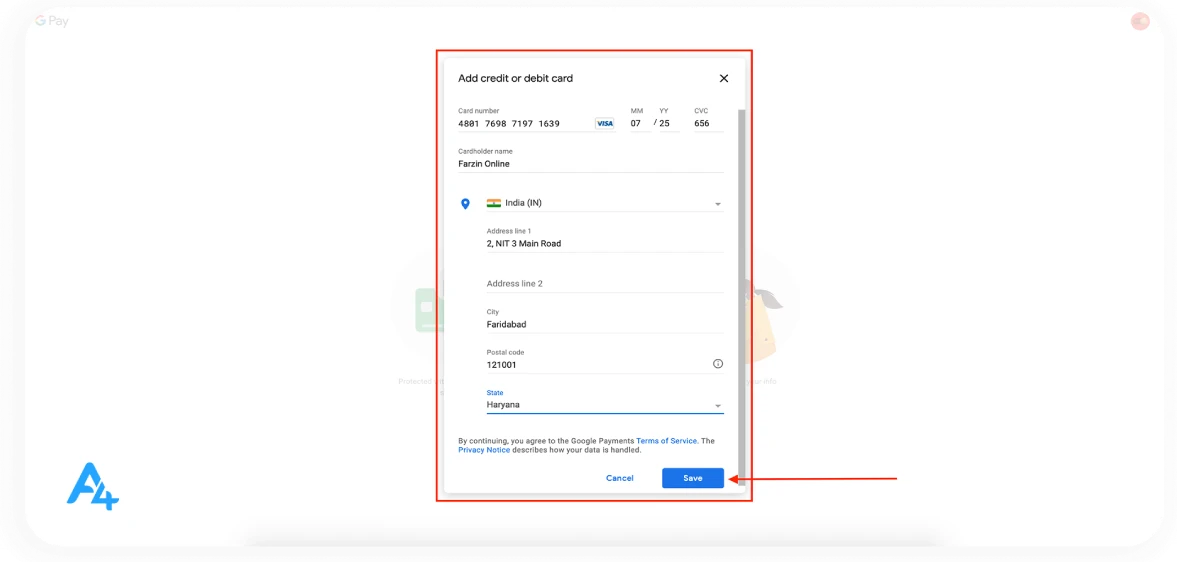
Task: Click the dialog title Add credit or debit card
Action: (x=516, y=78)
